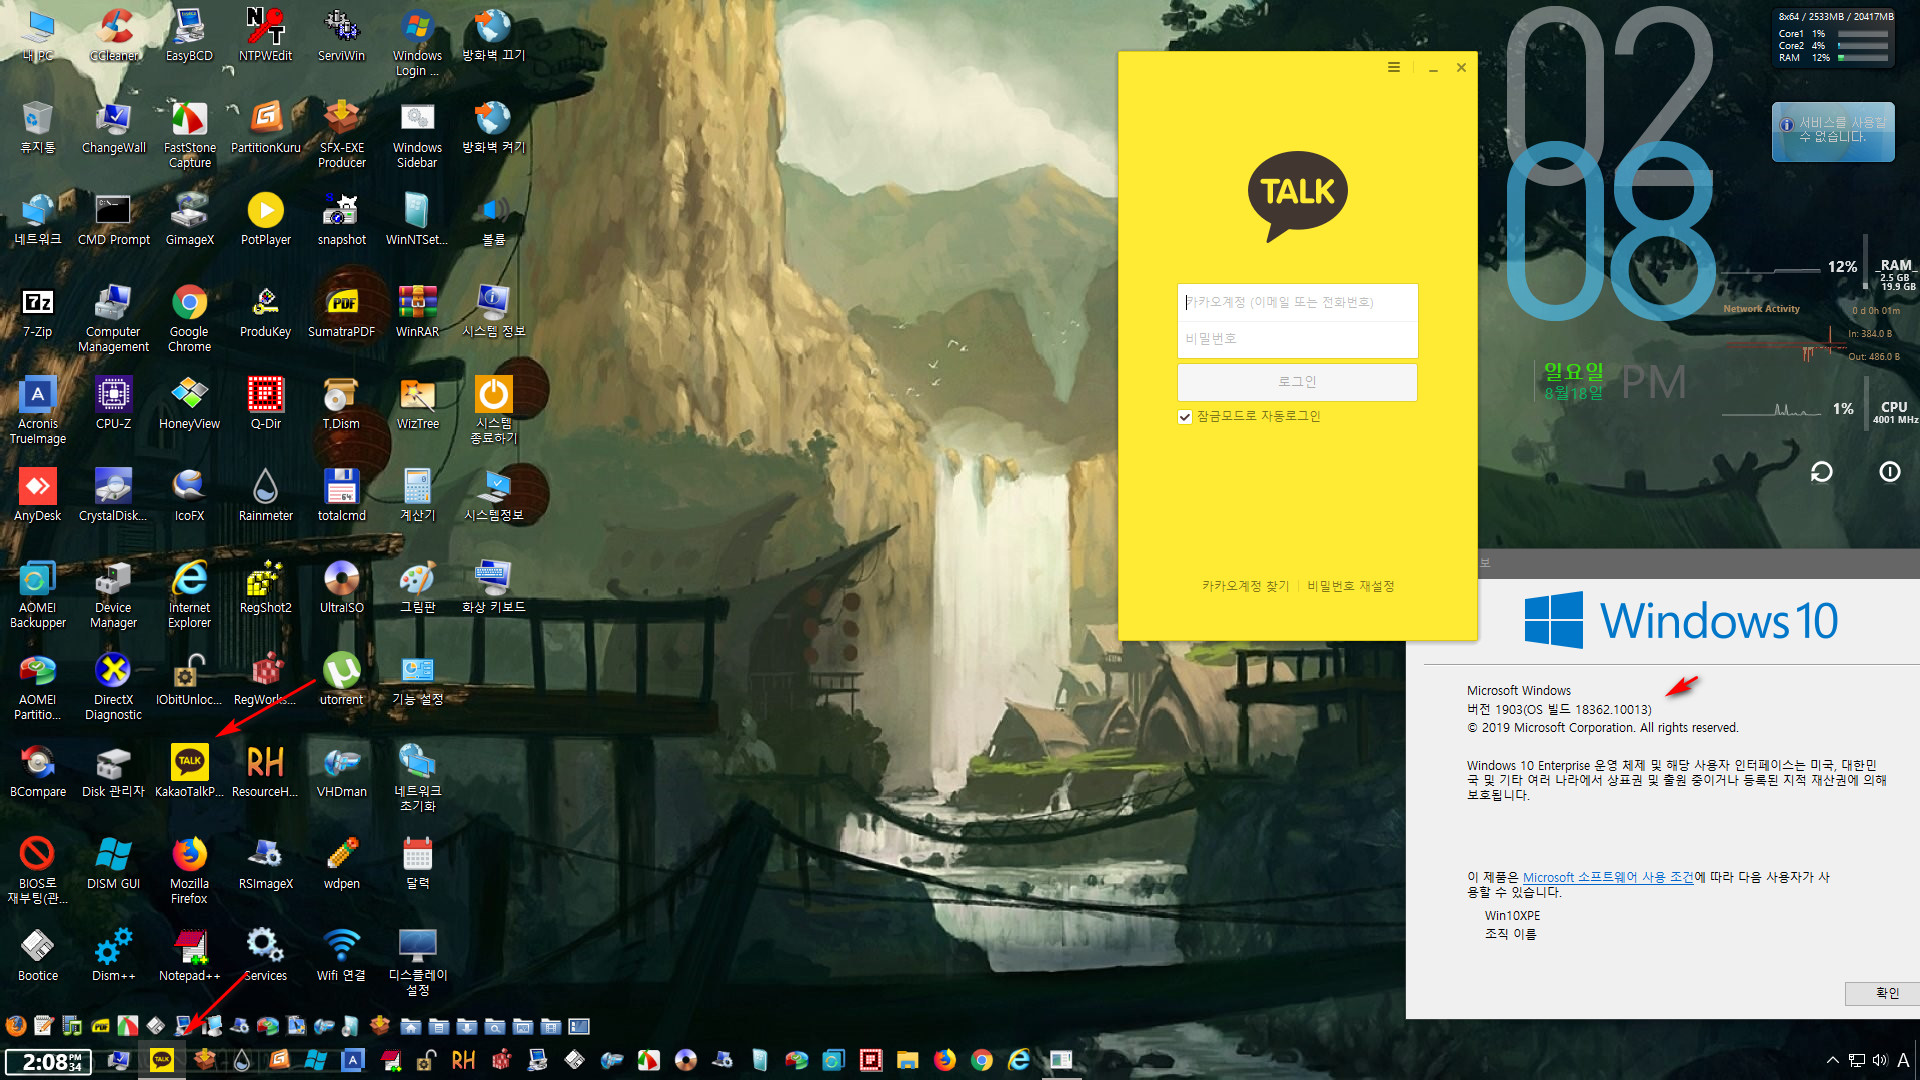Click the KakaoTalk taskbar button
Image resolution: width=1920 pixels, height=1080 pixels.
pyautogui.click(x=161, y=1060)
